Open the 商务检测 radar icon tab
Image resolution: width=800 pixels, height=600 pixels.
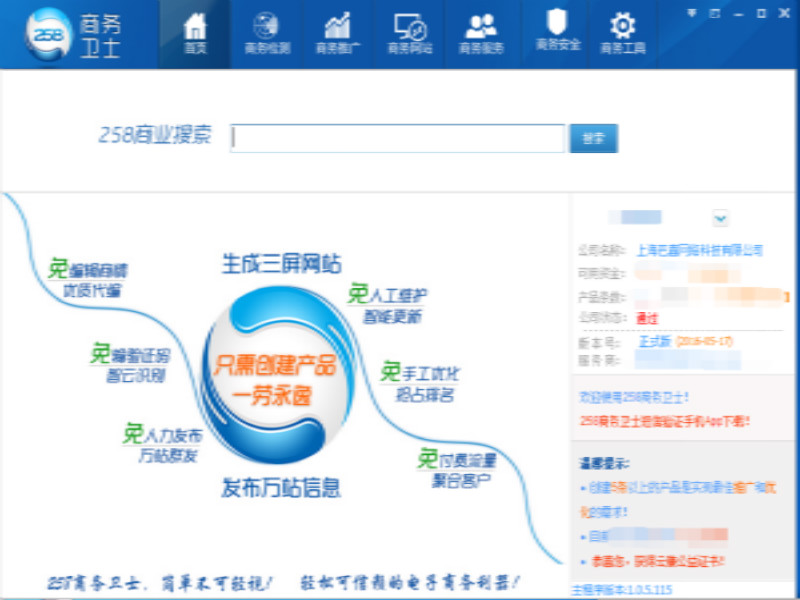[x=266, y=34]
